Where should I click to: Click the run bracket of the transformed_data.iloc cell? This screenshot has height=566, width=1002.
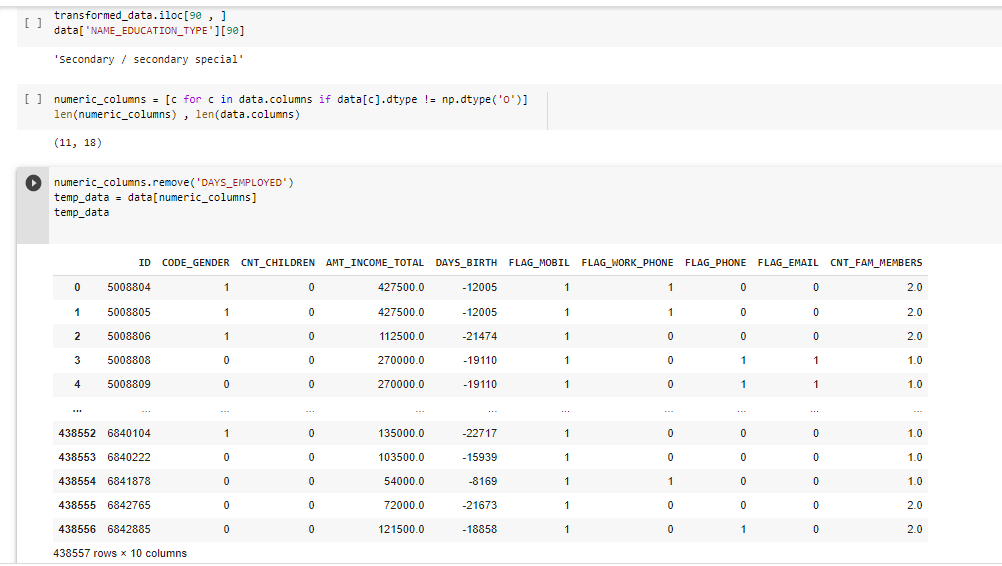(x=33, y=23)
